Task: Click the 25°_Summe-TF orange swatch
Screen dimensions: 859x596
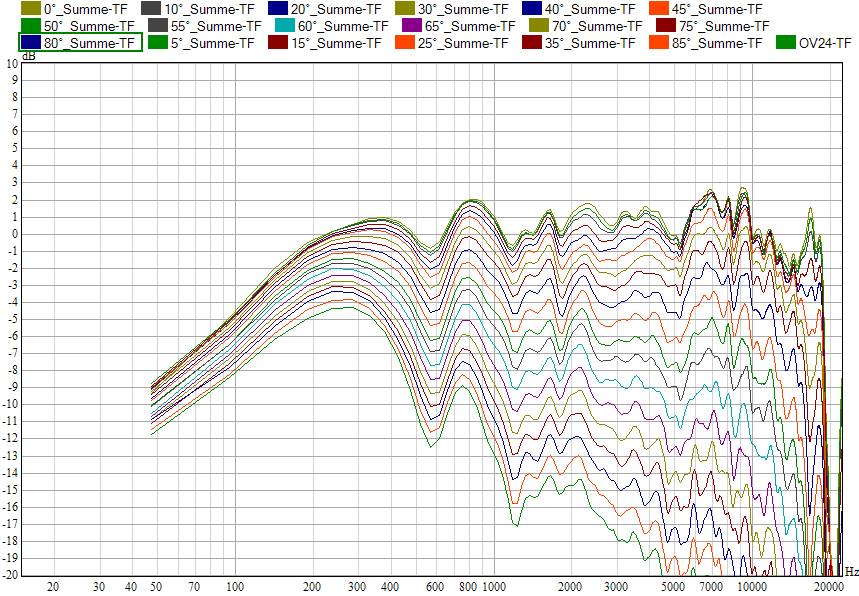Action: (405, 43)
